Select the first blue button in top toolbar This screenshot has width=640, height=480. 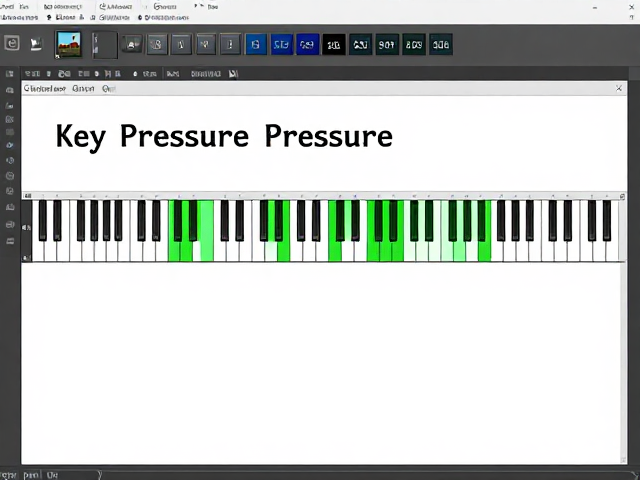coord(256,44)
